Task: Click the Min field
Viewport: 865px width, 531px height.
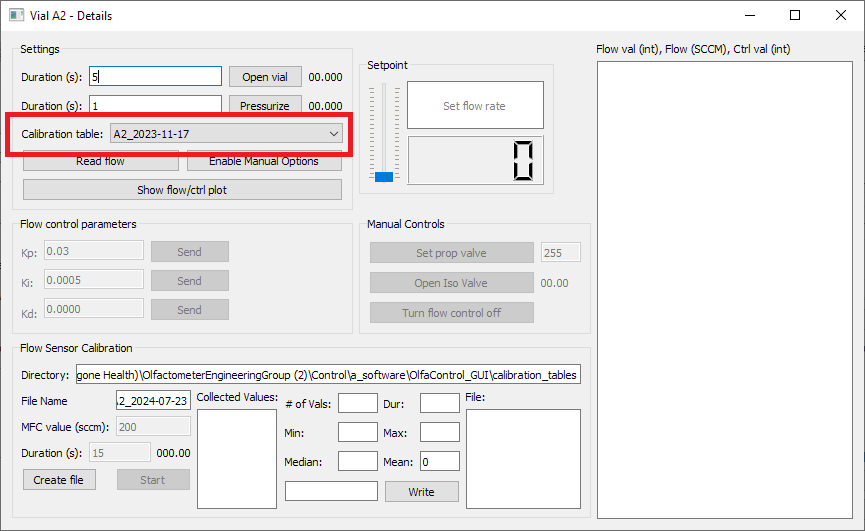Action: point(357,432)
